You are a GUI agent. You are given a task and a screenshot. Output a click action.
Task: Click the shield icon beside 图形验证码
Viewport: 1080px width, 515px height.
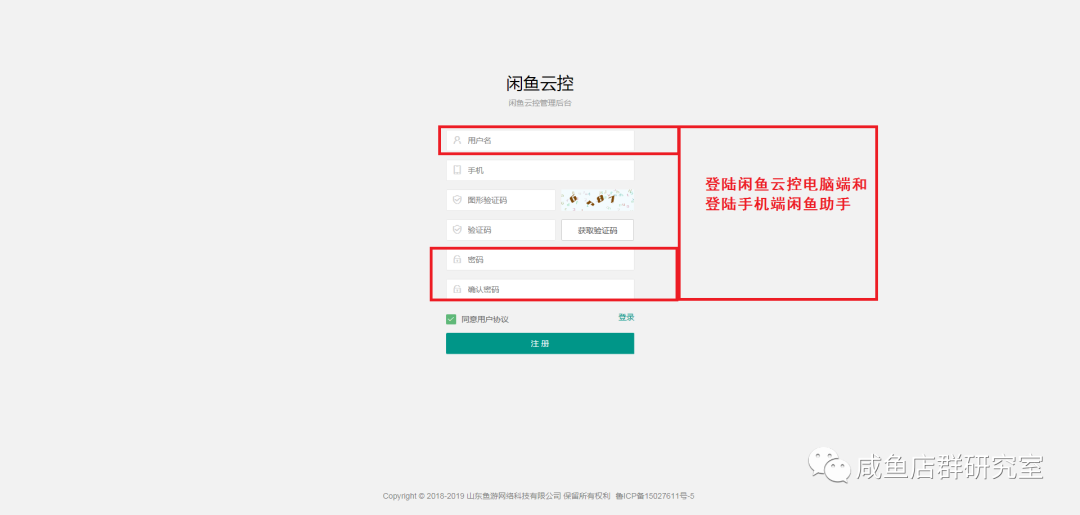(457, 200)
